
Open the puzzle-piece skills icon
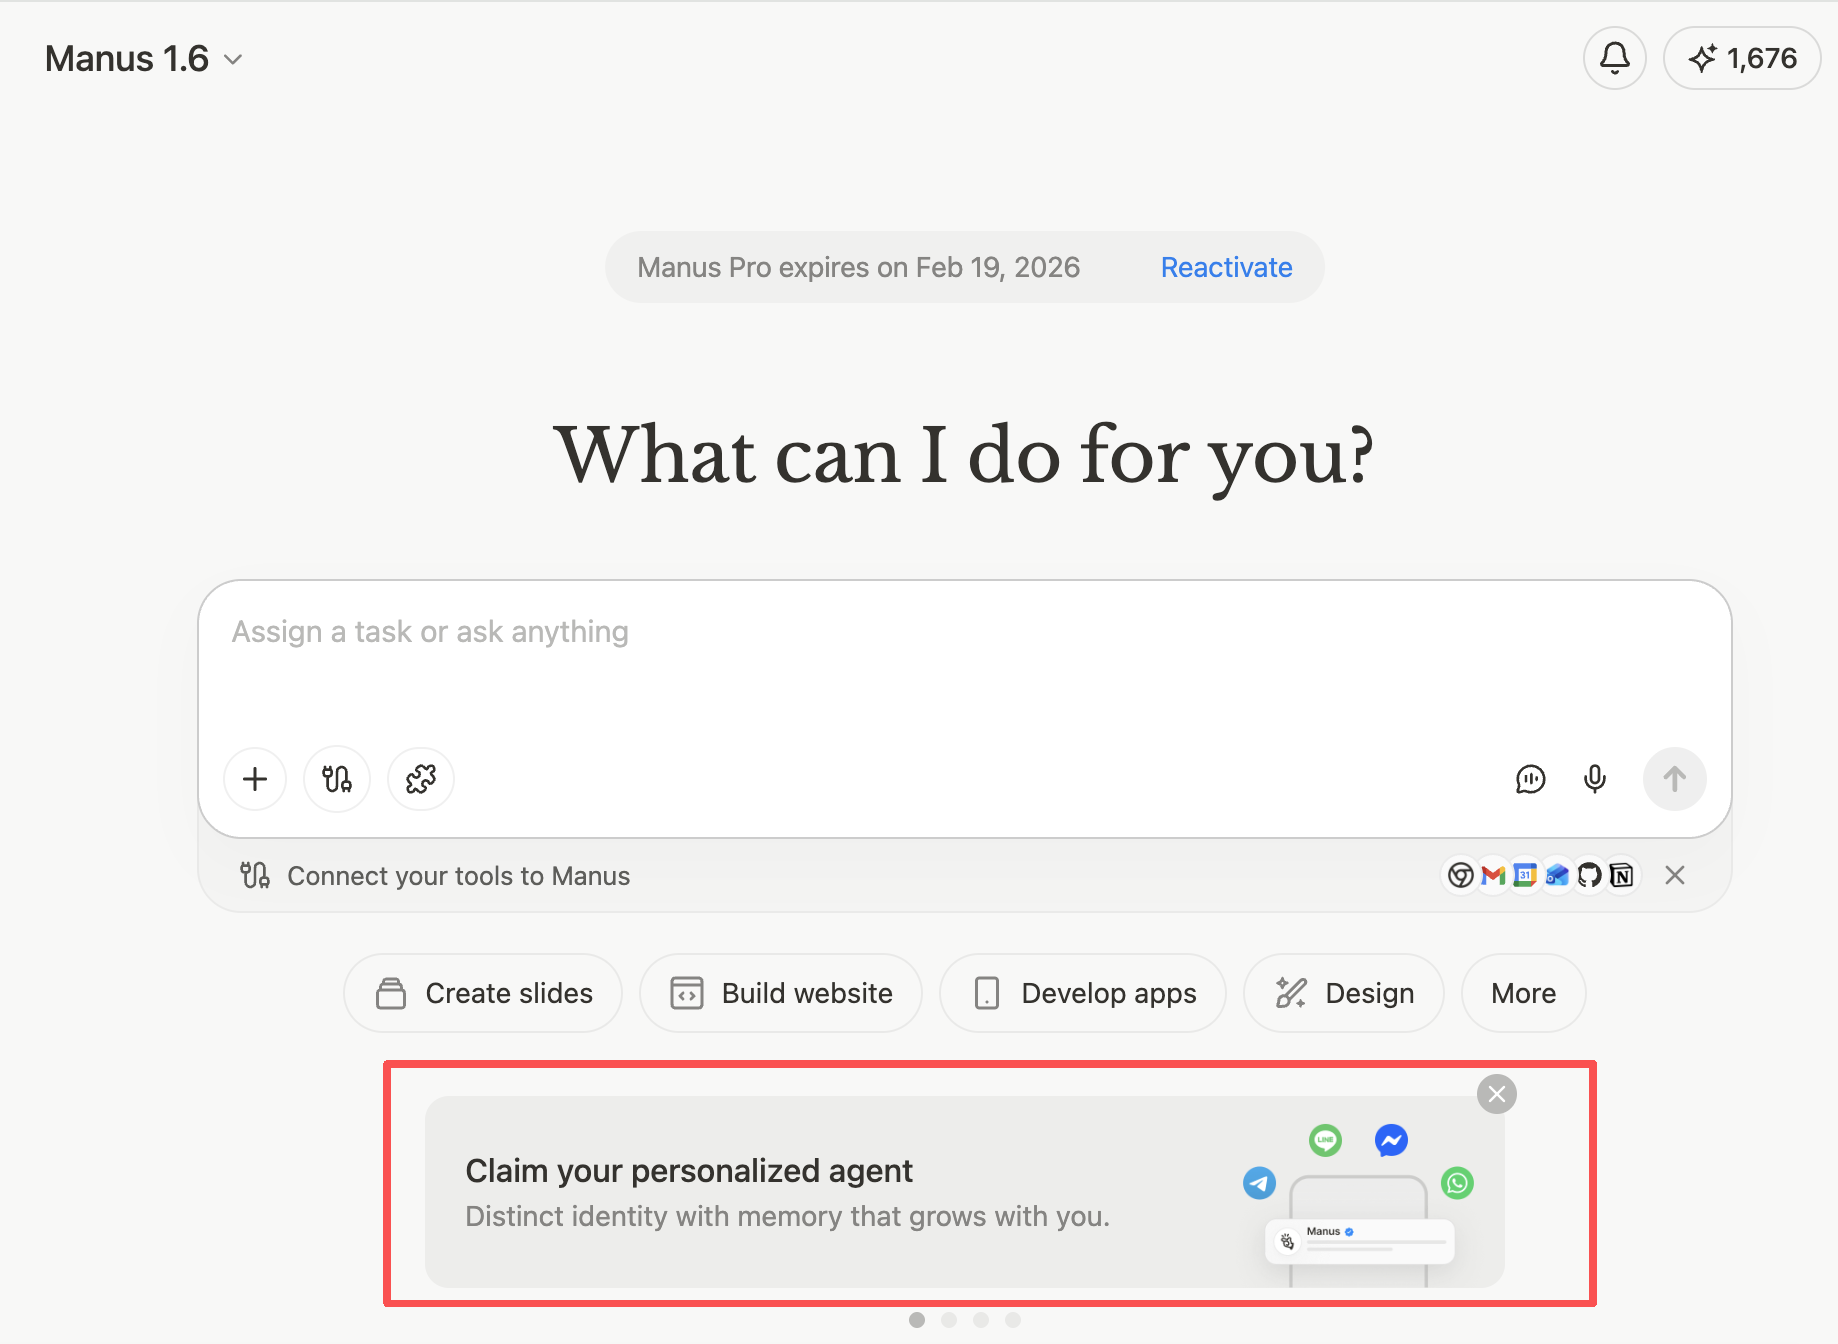click(x=421, y=779)
